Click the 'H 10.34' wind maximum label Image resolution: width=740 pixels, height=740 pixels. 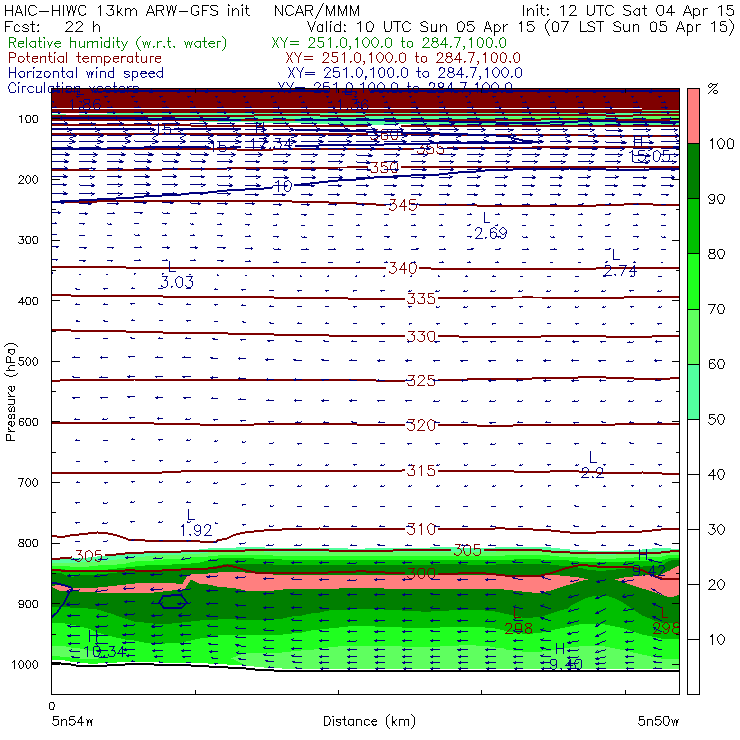click(x=104, y=644)
